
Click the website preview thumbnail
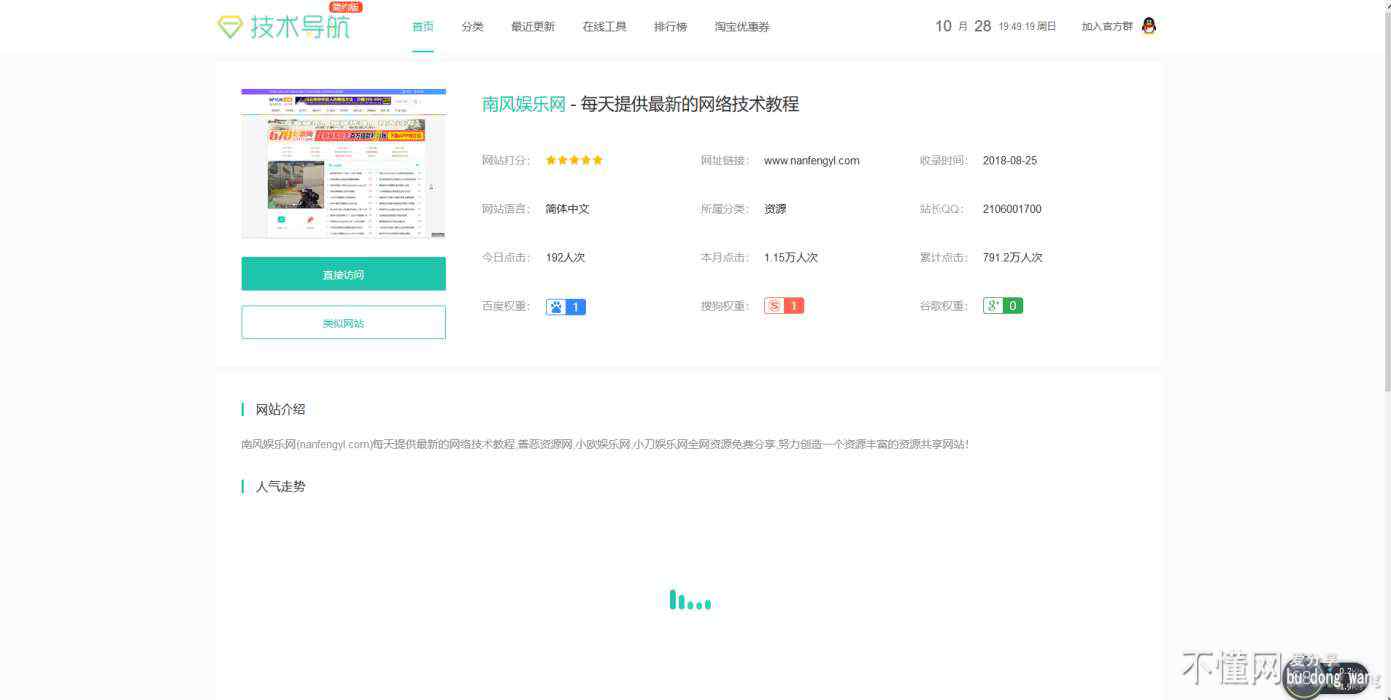coord(343,163)
